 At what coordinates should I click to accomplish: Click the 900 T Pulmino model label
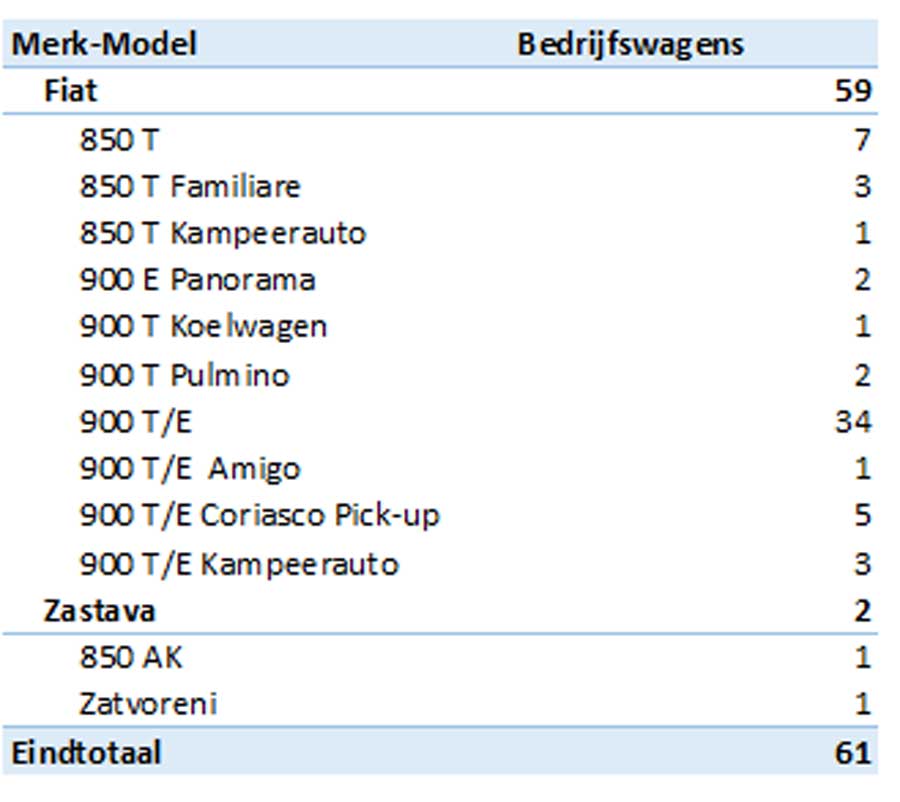coord(184,375)
